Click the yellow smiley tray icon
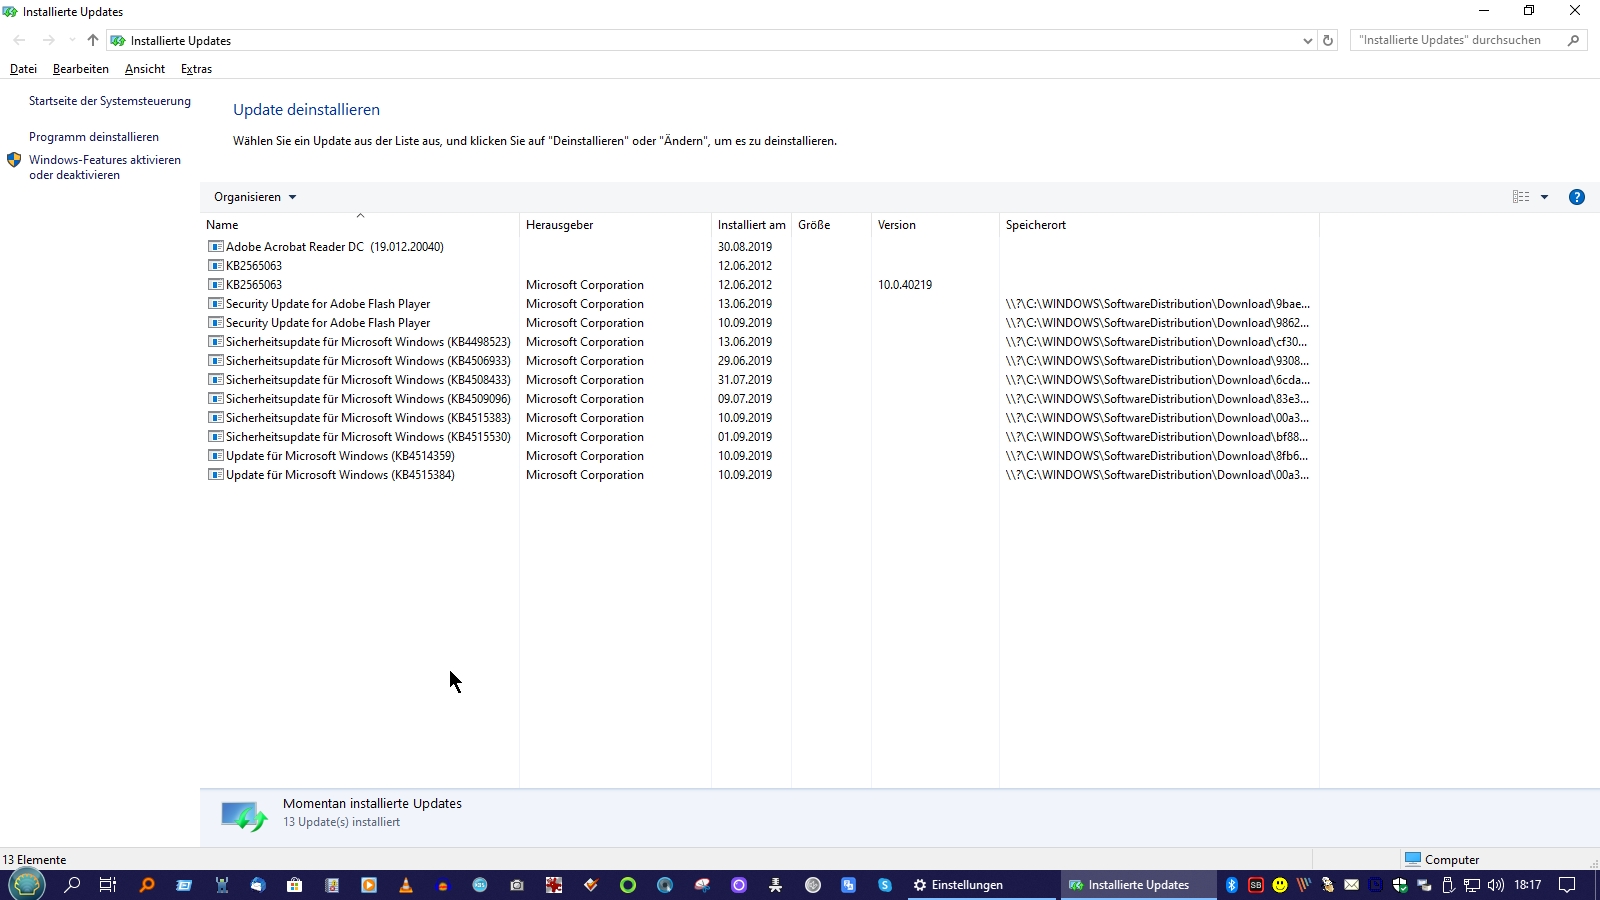The height and width of the screenshot is (900, 1600). (1280, 885)
